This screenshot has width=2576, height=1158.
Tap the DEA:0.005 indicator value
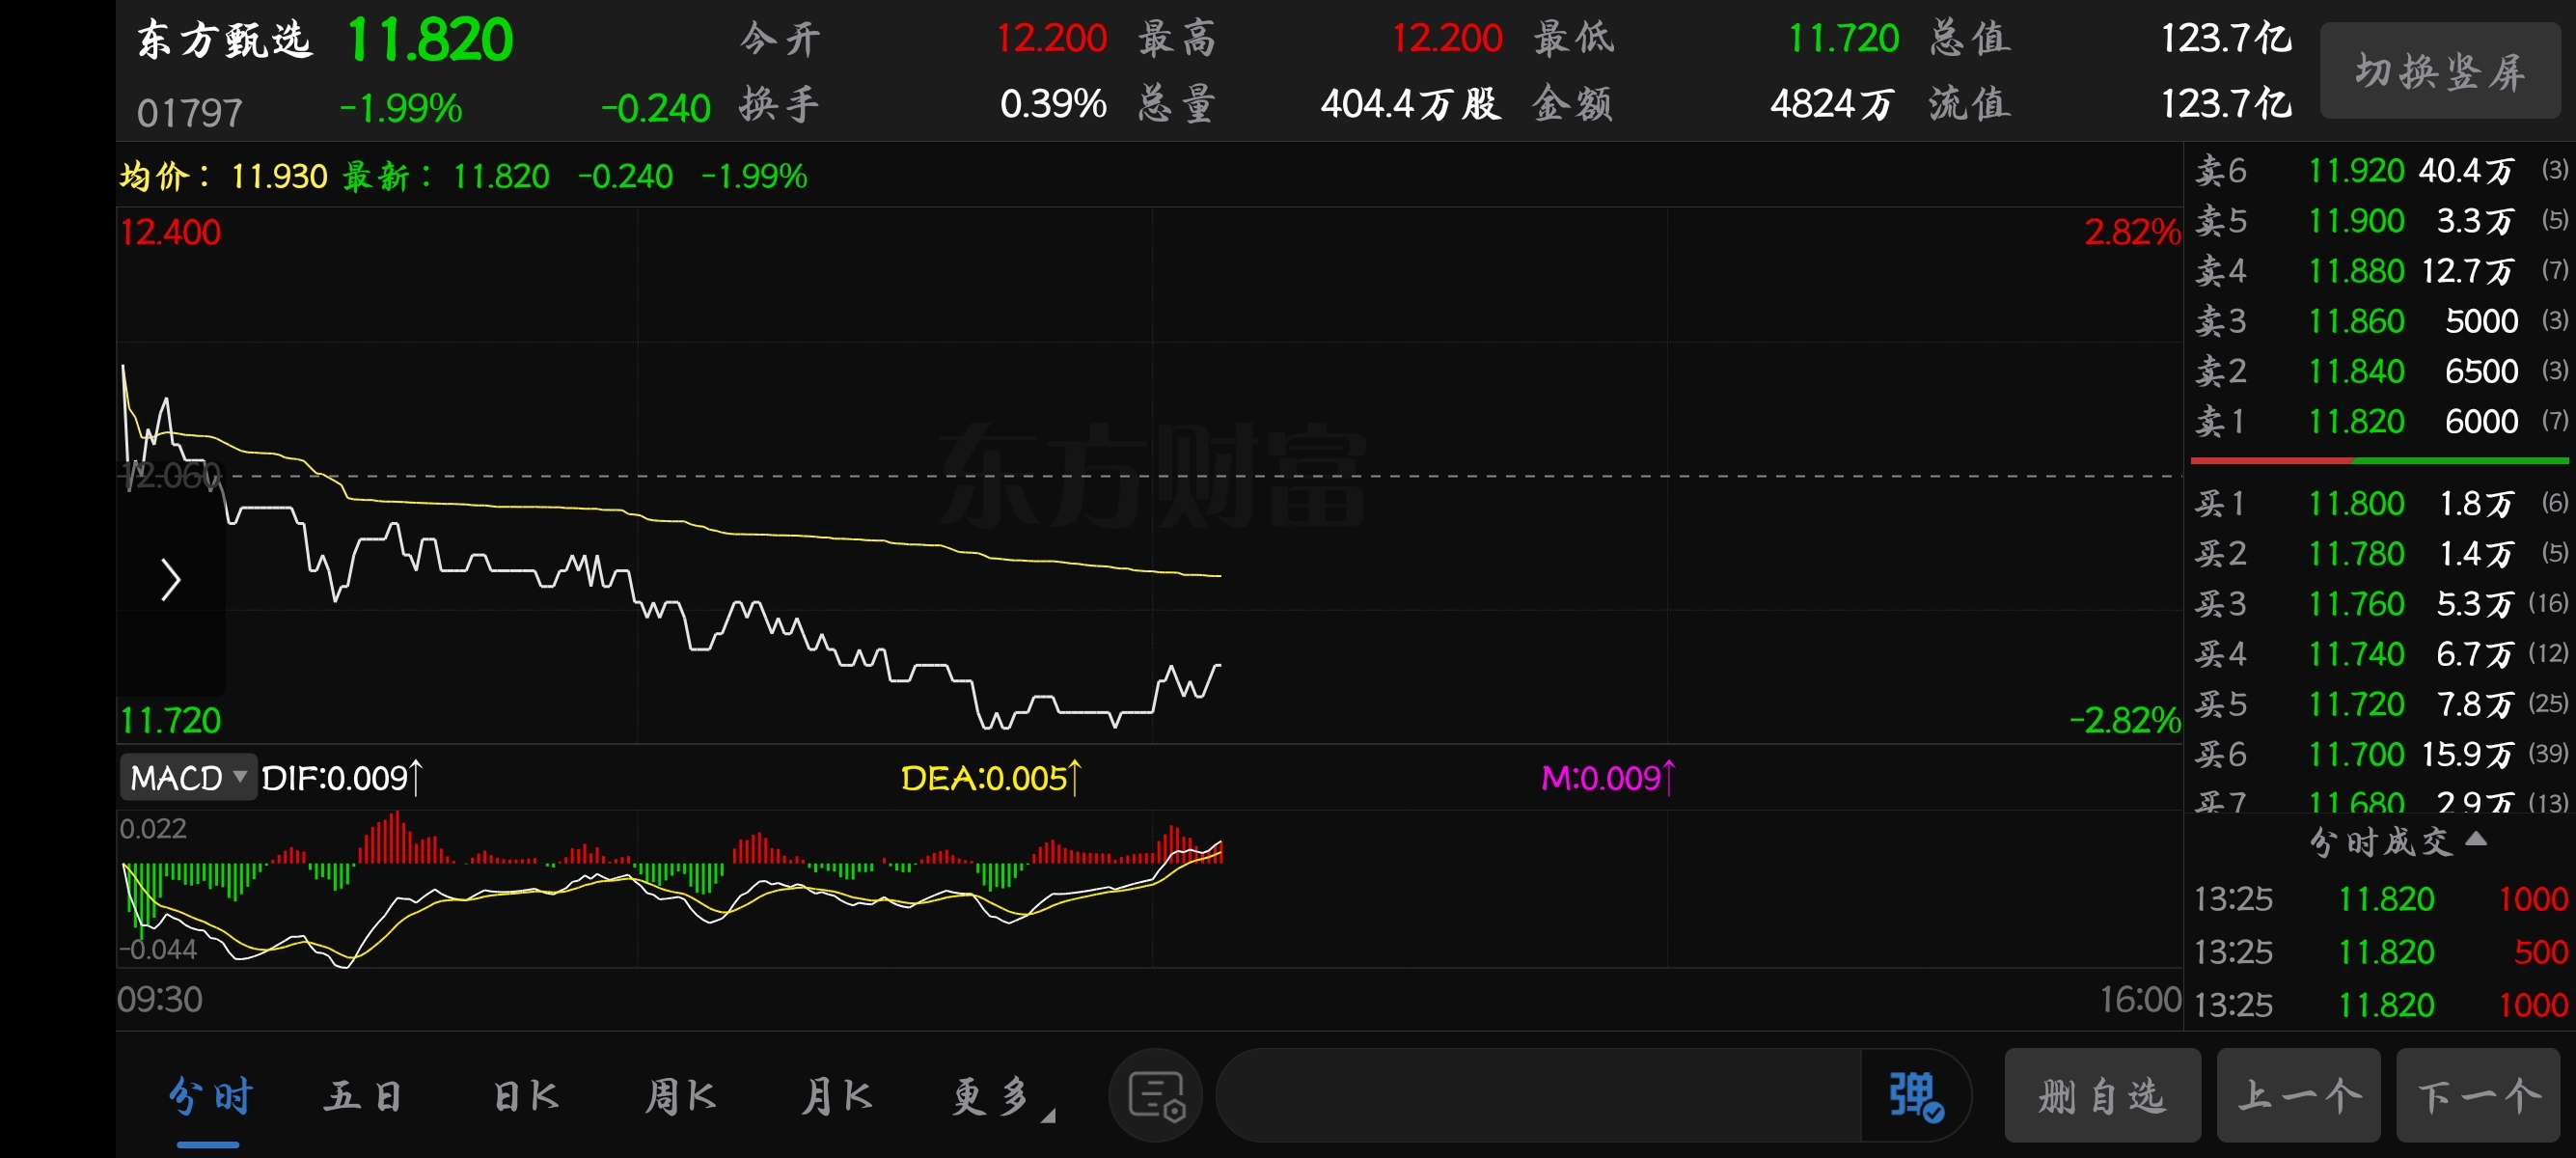click(991, 778)
